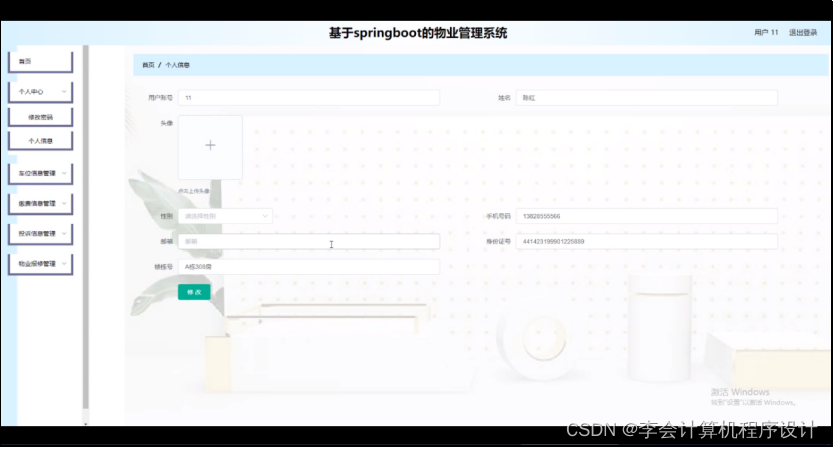Open the 性别 gender dropdown
The image size is (834, 449).
225,217
